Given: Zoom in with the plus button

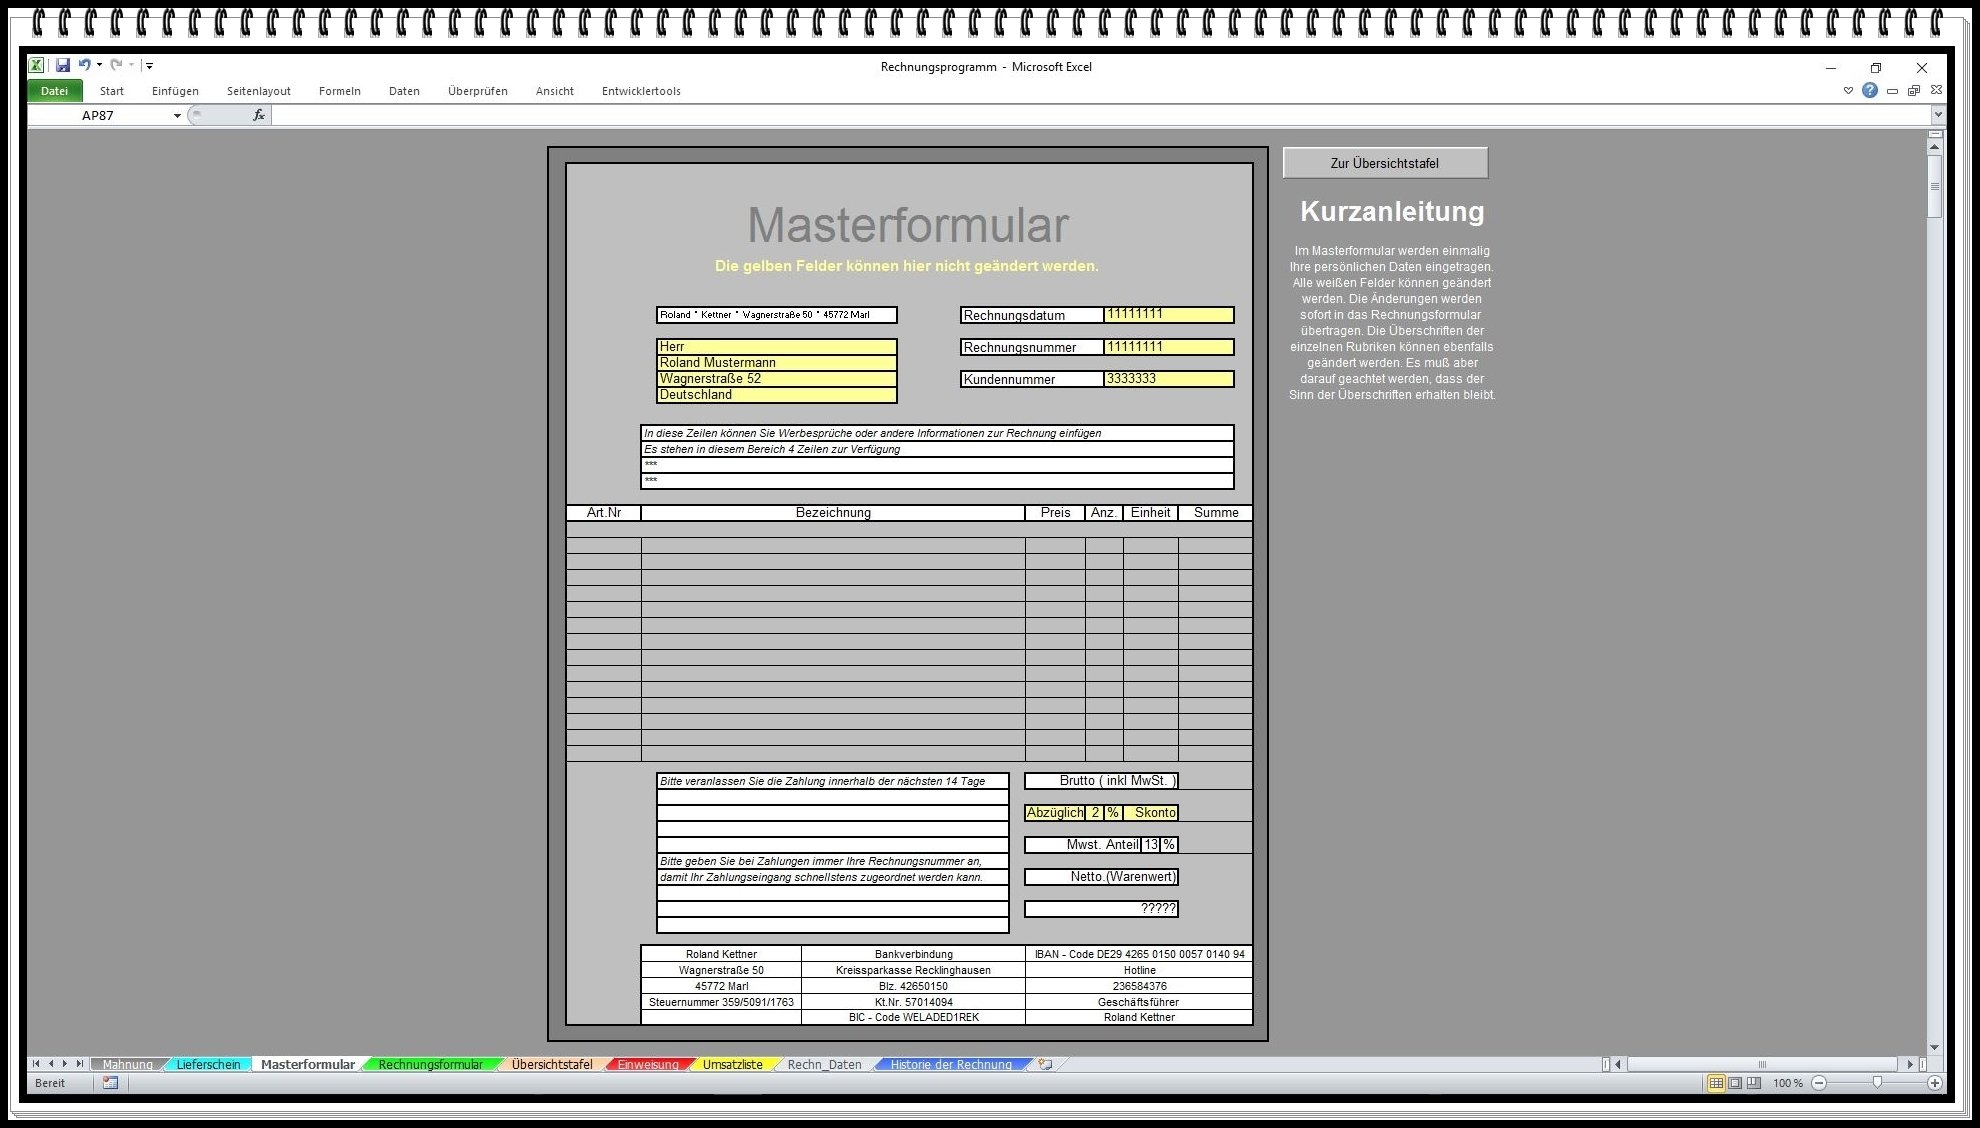Looking at the screenshot, I should click(1934, 1083).
